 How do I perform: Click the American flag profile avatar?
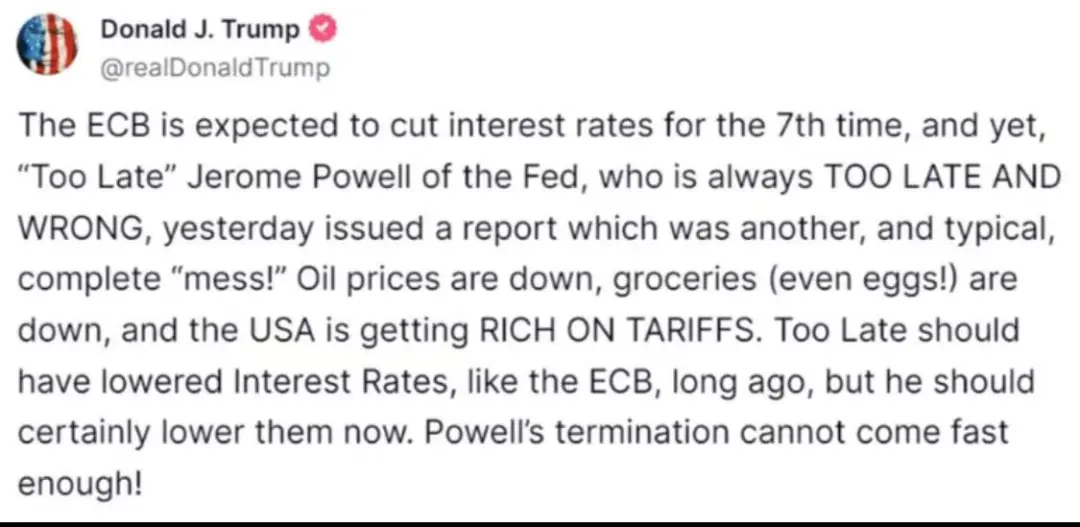click(47, 45)
